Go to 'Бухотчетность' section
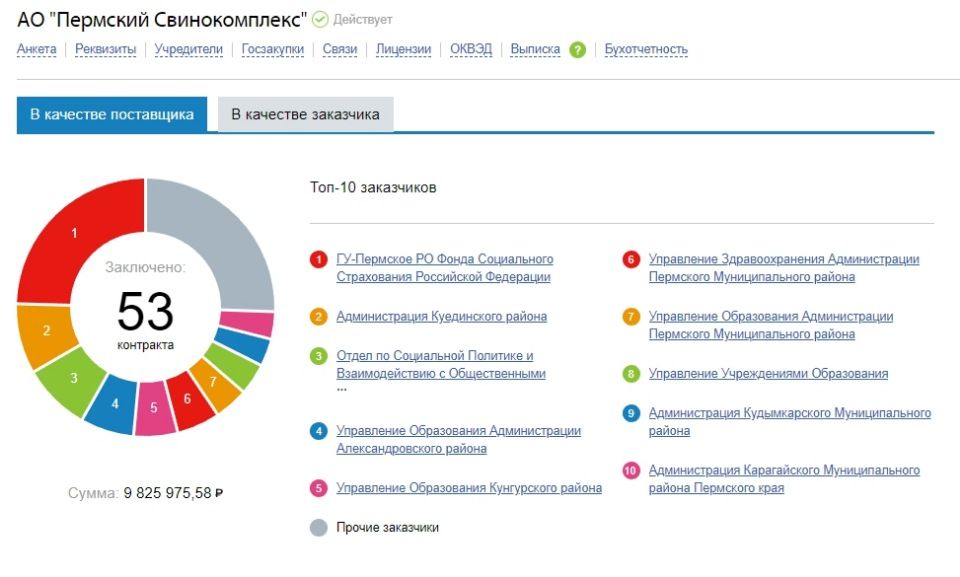Viewport: 960px width, 577px height. click(x=646, y=50)
